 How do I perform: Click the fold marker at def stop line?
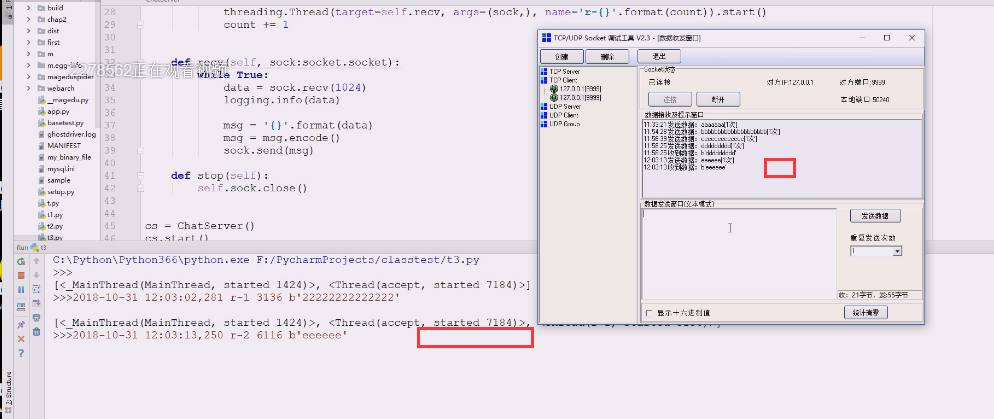[140, 176]
